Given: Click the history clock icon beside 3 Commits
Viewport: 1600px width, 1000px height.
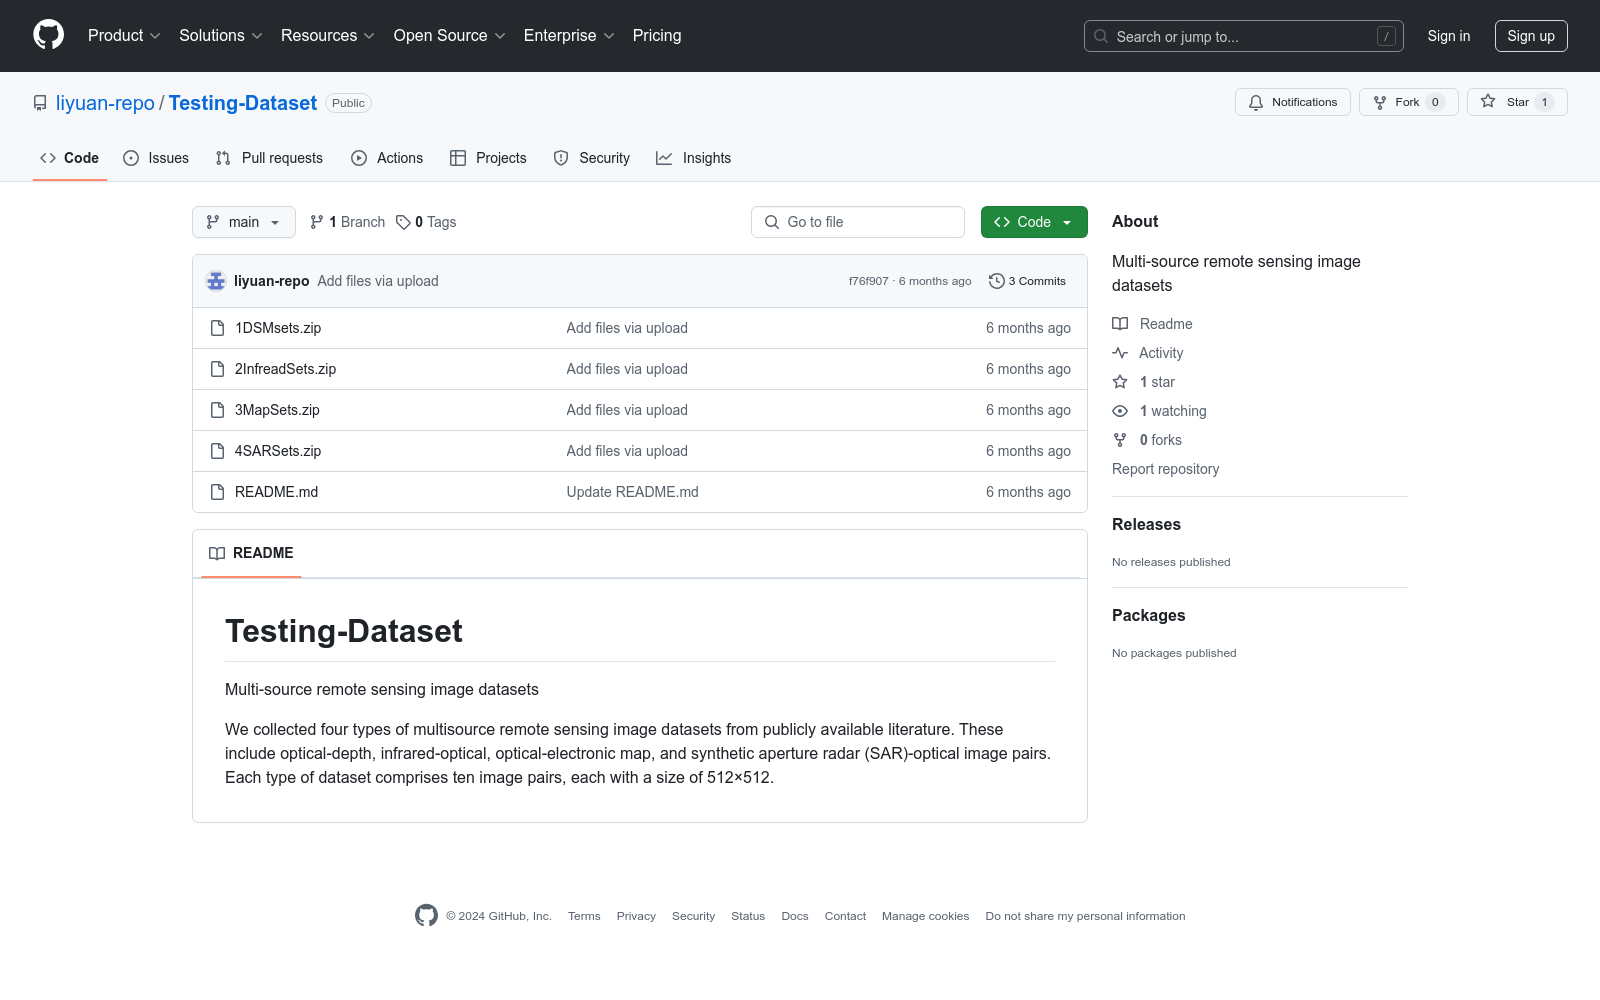Looking at the screenshot, I should coord(996,281).
